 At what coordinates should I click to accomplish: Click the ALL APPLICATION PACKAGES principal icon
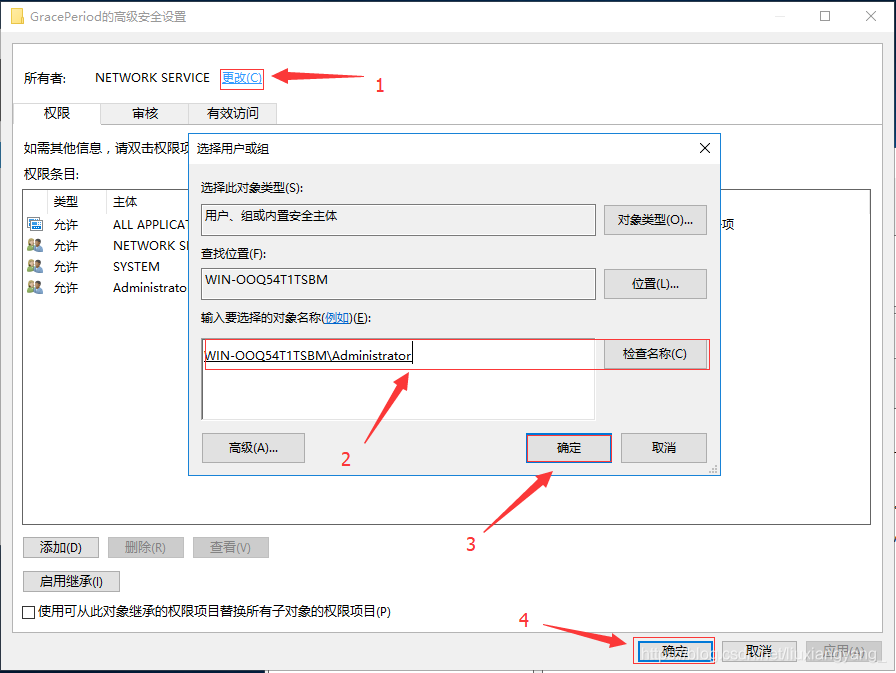(x=35, y=224)
